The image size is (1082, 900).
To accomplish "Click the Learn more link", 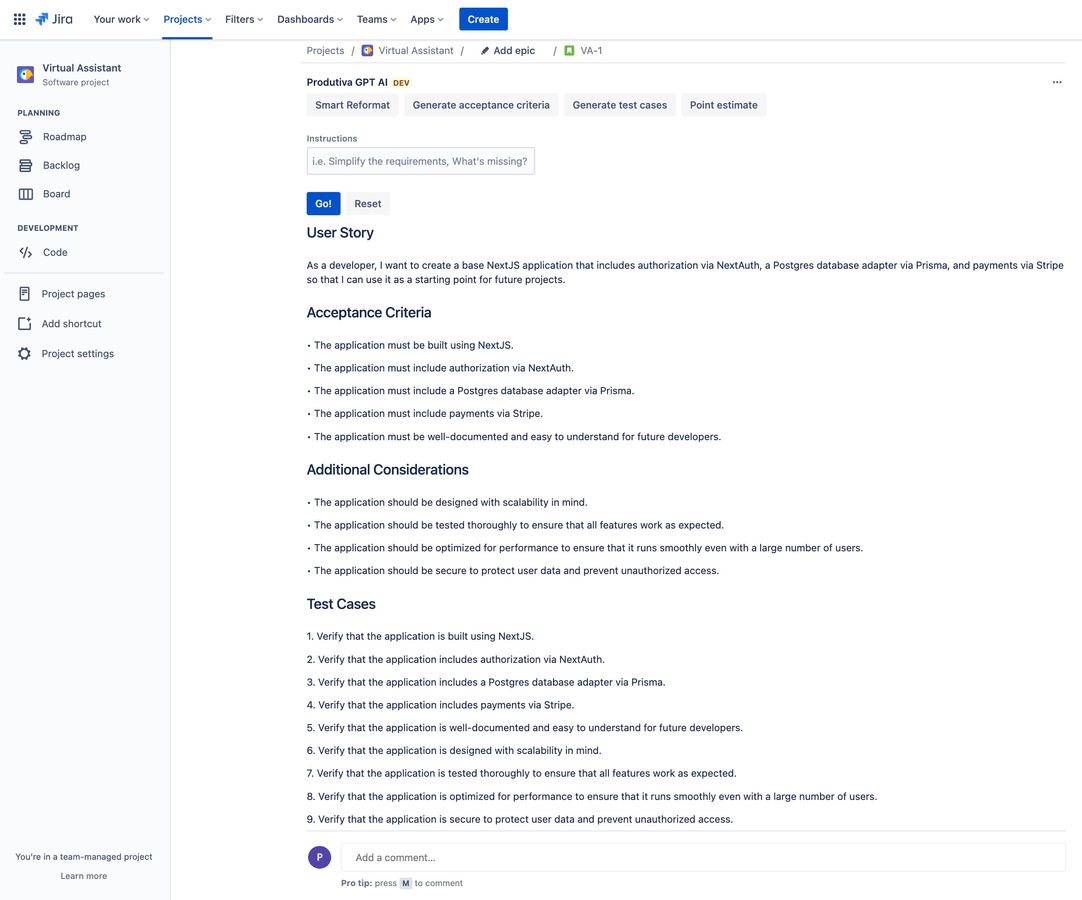I will [x=83, y=876].
